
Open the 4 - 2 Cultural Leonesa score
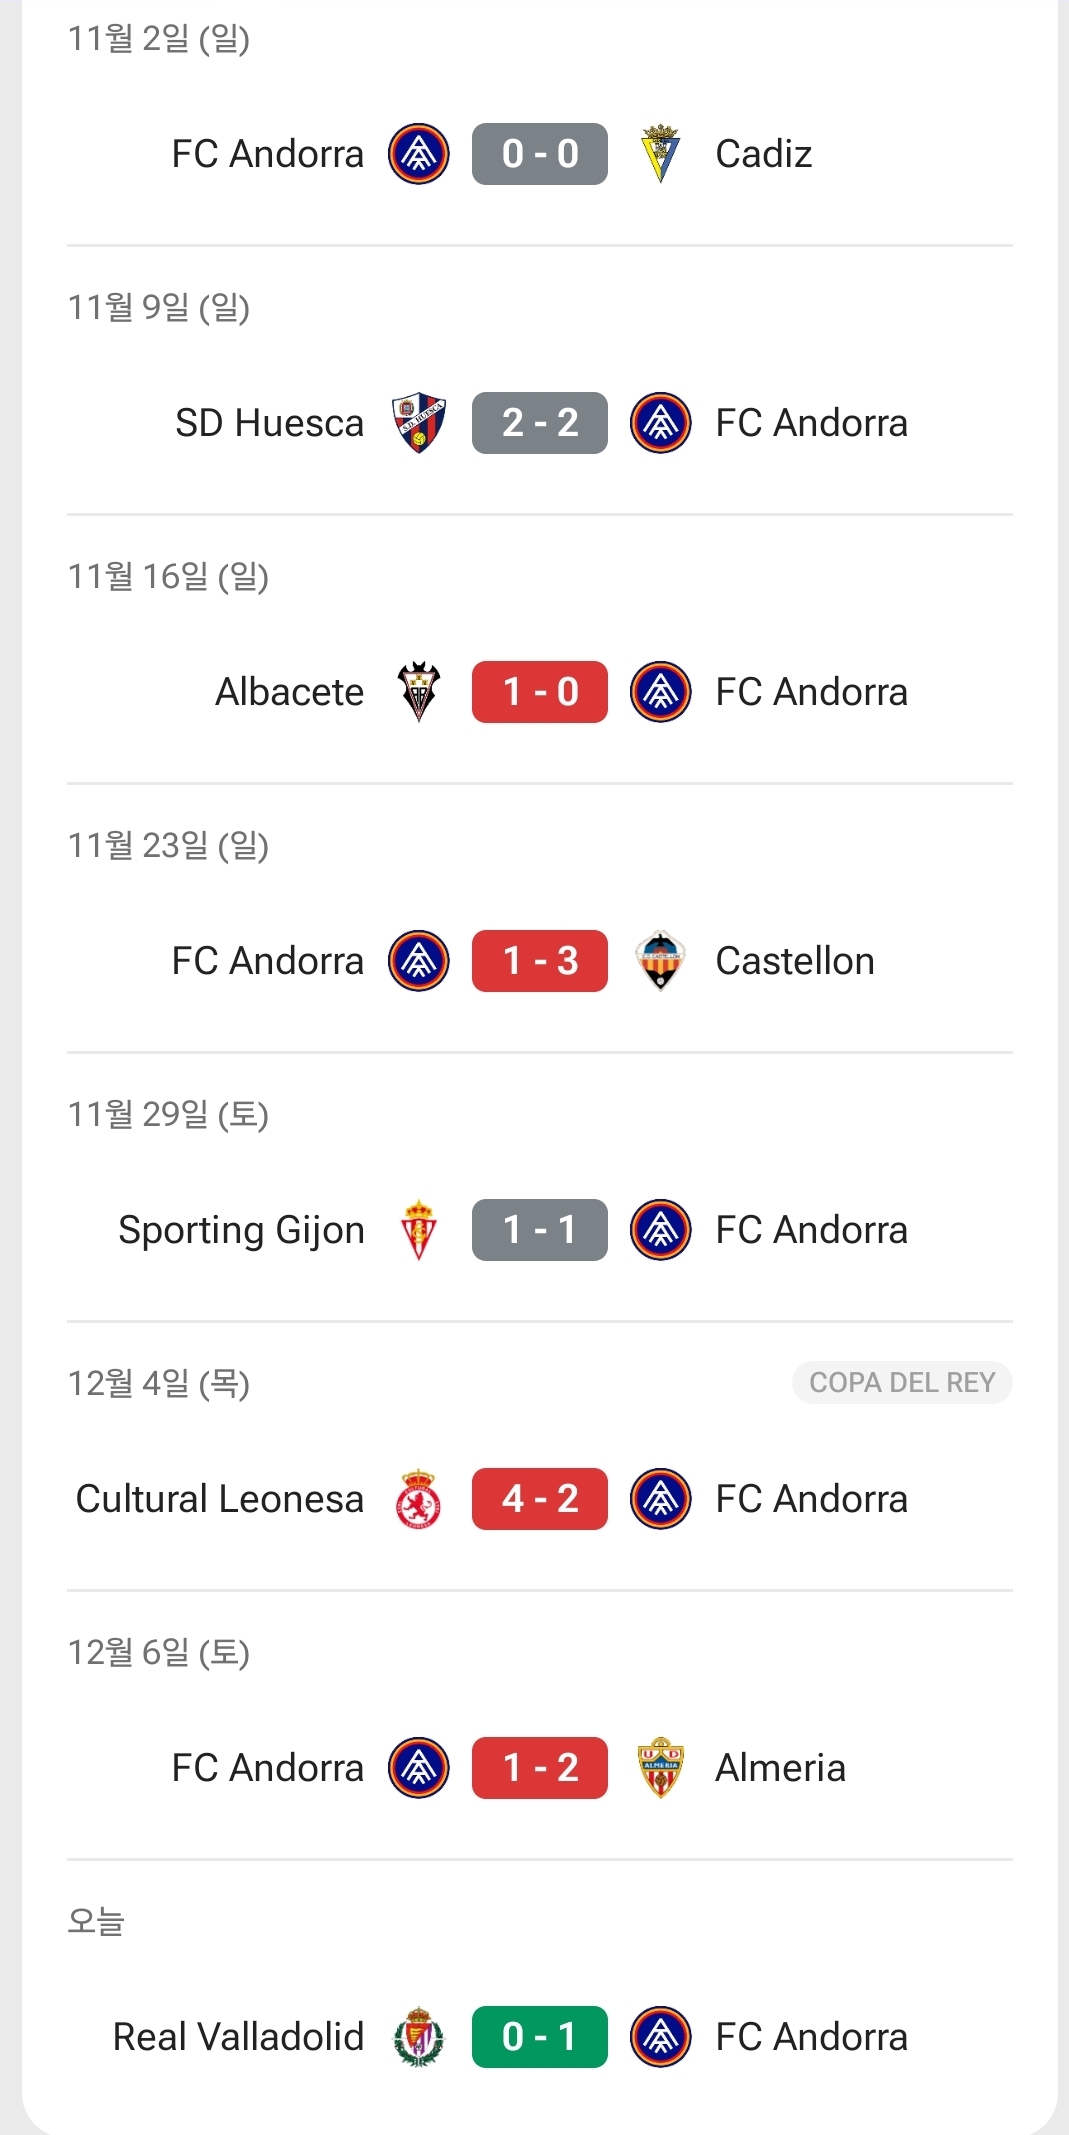click(x=540, y=1499)
